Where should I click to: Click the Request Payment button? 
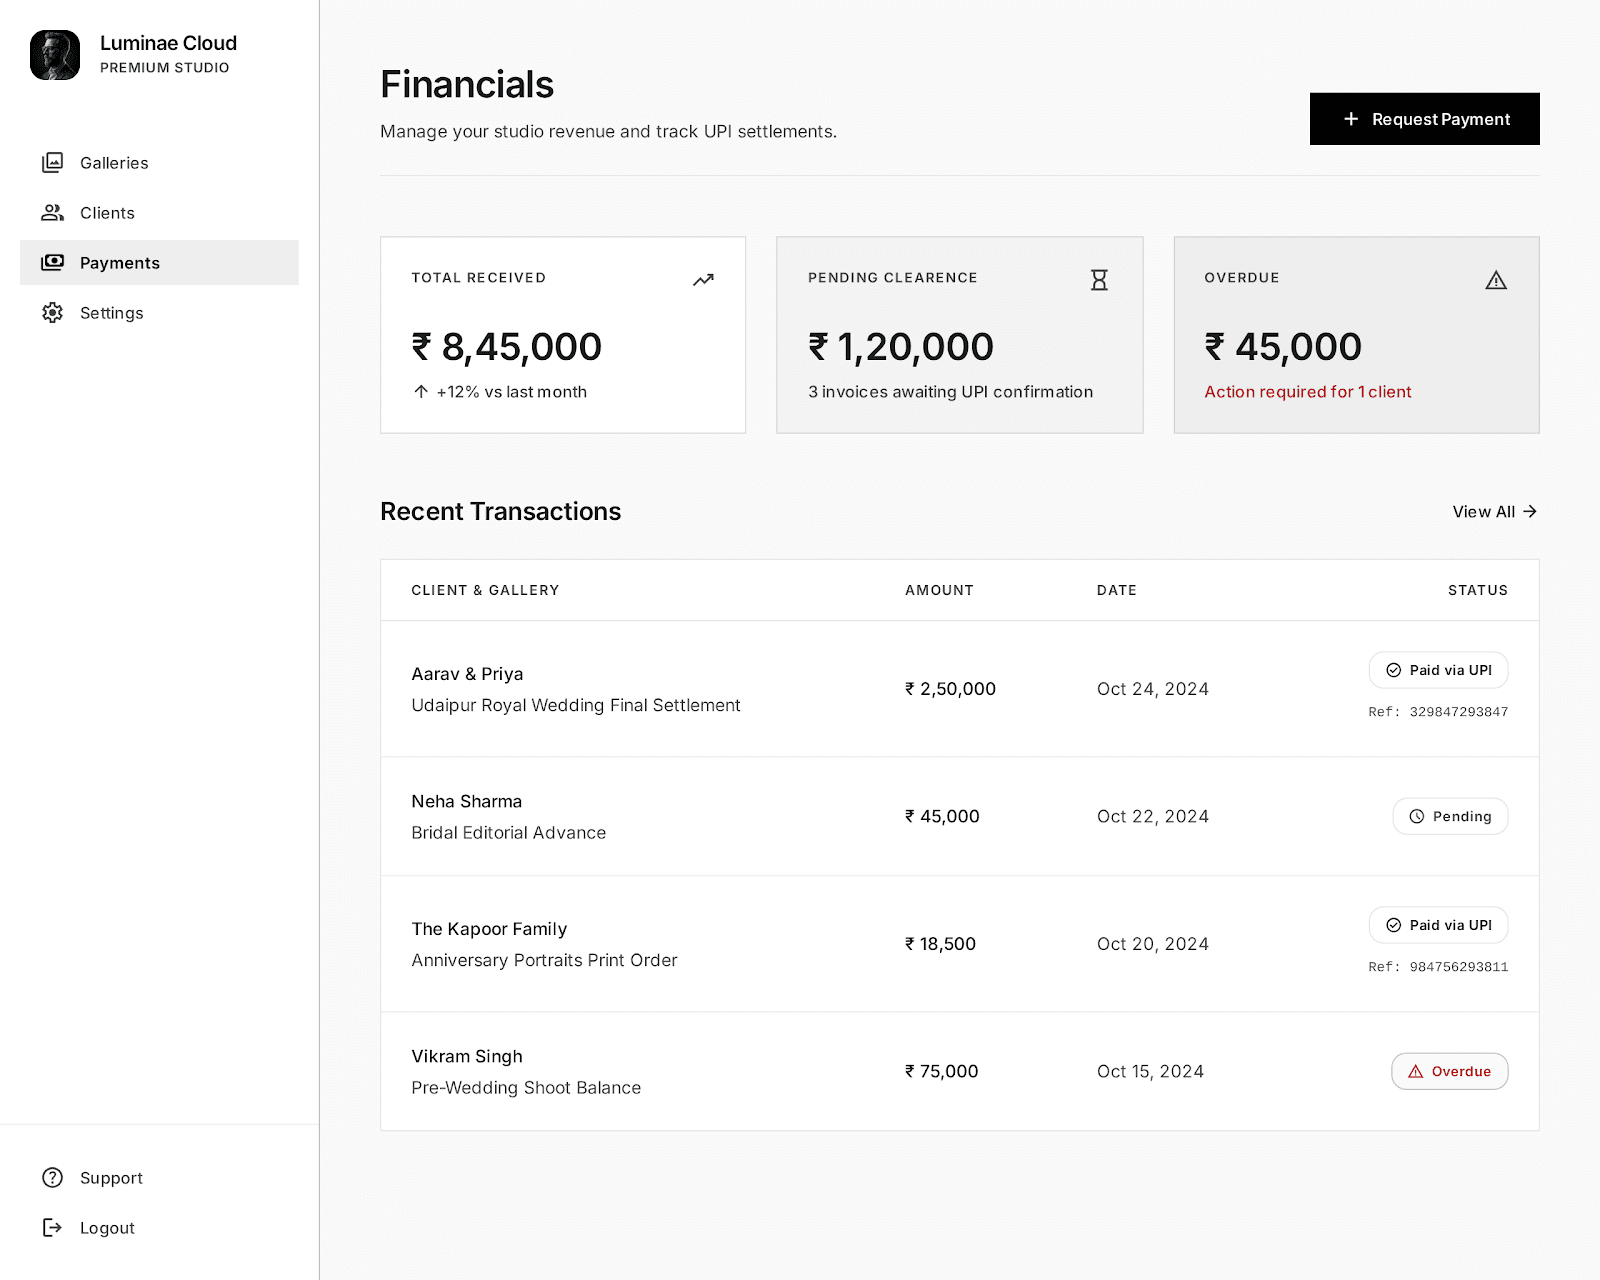point(1425,119)
